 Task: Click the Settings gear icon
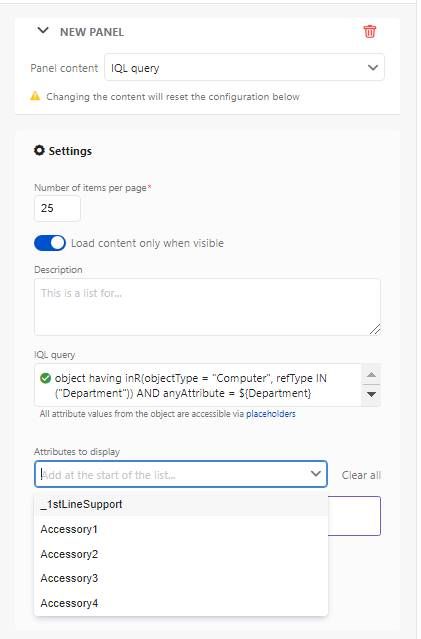click(x=39, y=150)
